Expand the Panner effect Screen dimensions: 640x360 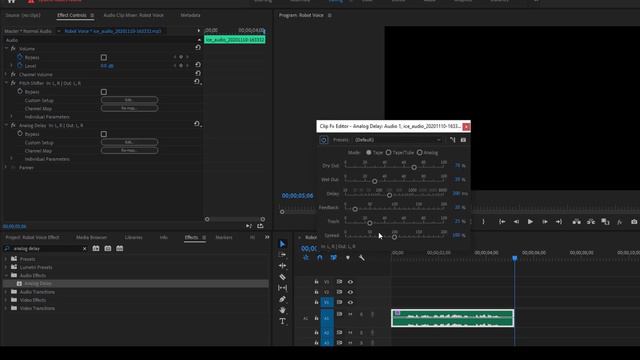[x=6, y=167]
